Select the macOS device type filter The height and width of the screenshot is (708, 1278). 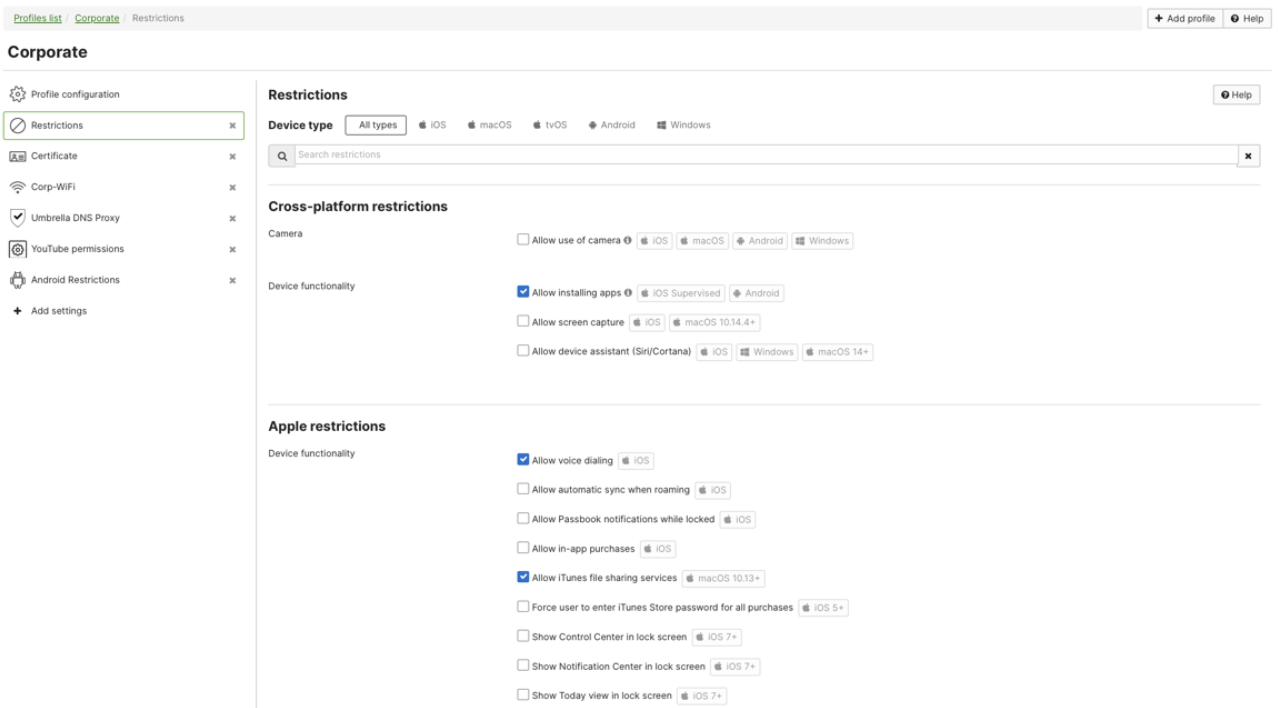[489, 125]
